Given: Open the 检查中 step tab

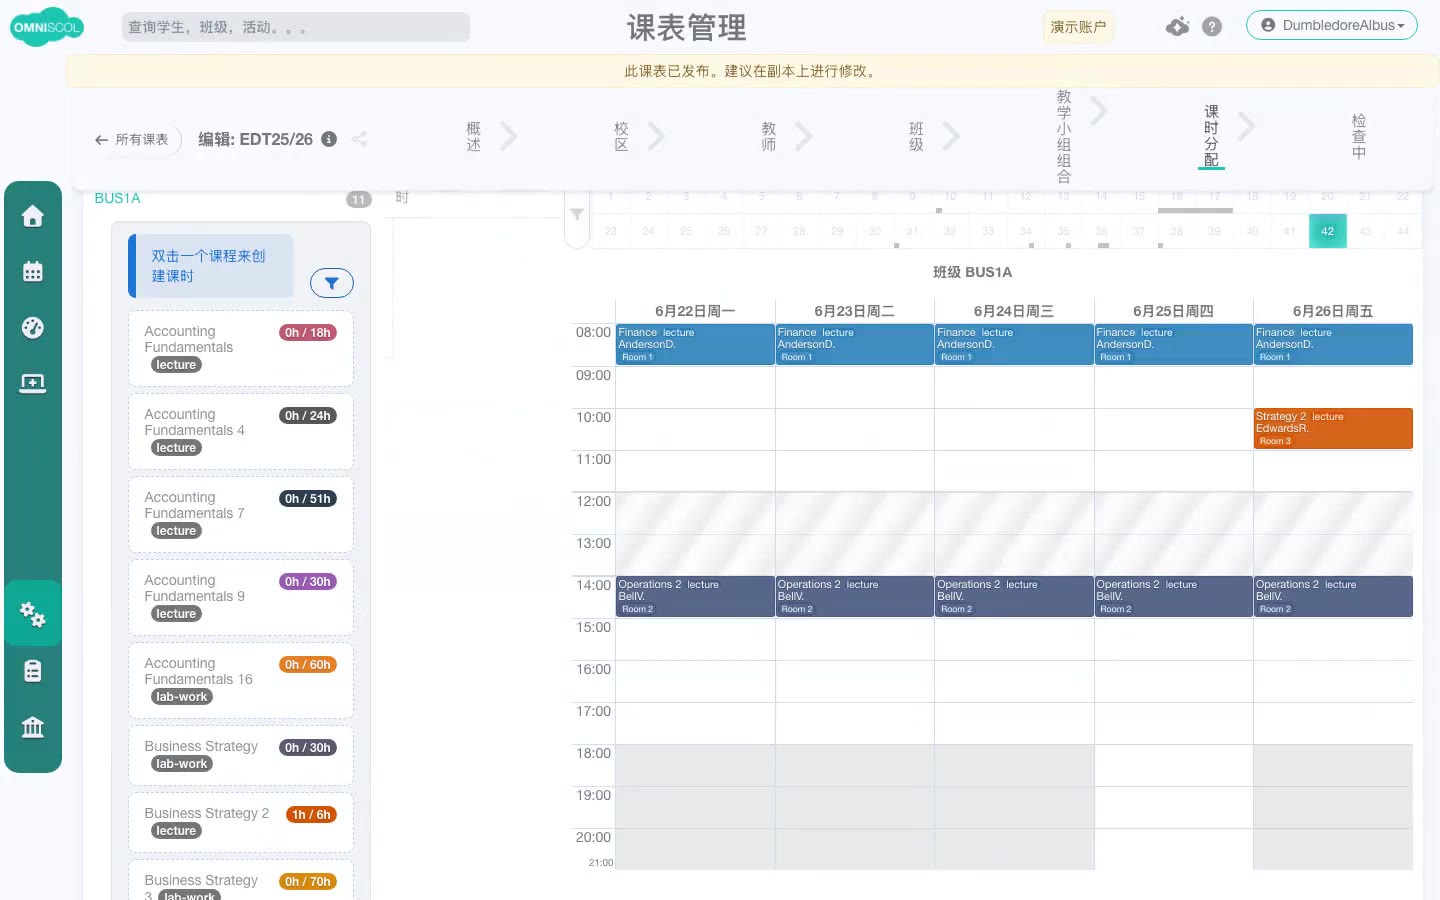Looking at the screenshot, I should pyautogui.click(x=1359, y=136).
